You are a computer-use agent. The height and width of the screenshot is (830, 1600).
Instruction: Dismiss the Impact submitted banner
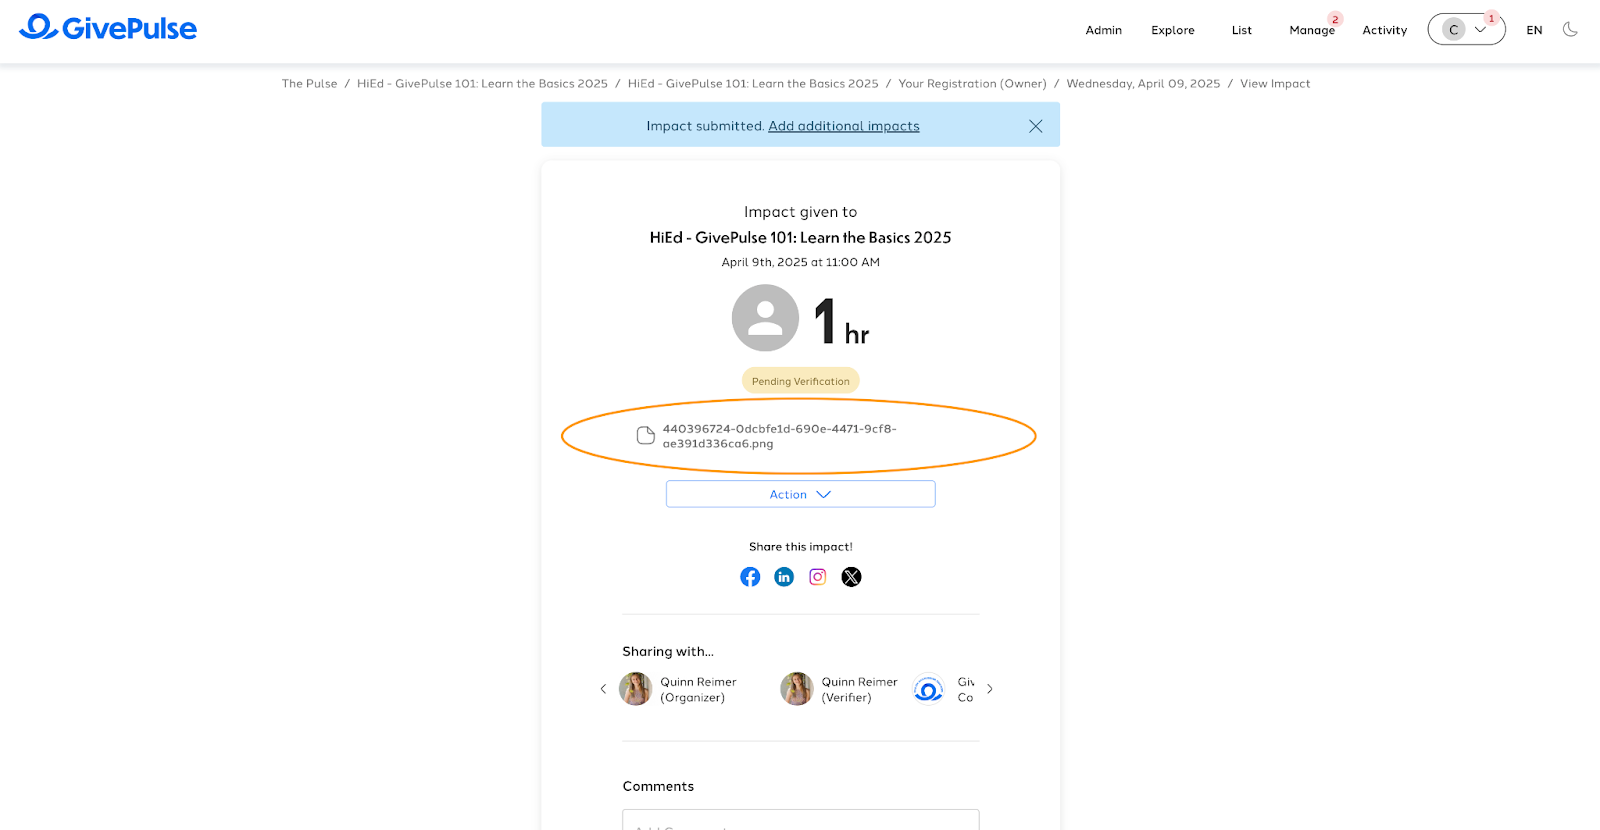tap(1035, 126)
